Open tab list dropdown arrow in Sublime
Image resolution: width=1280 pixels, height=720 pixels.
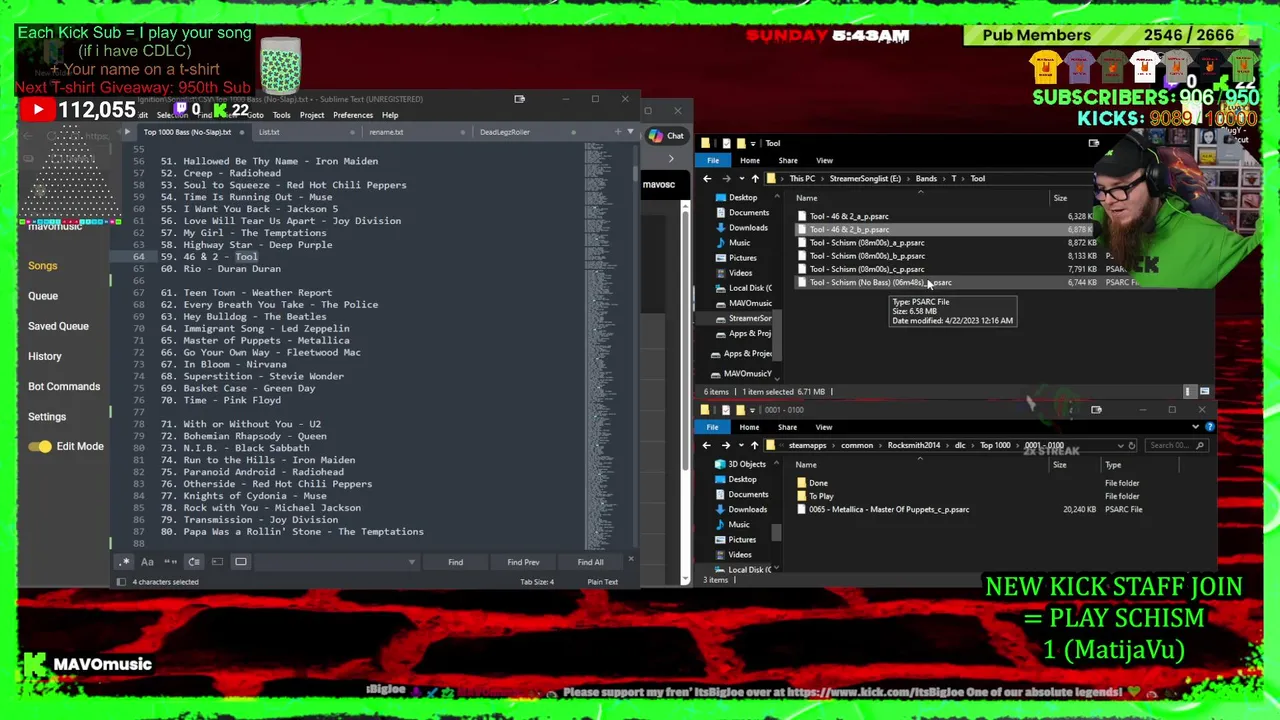pyautogui.click(x=630, y=132)
